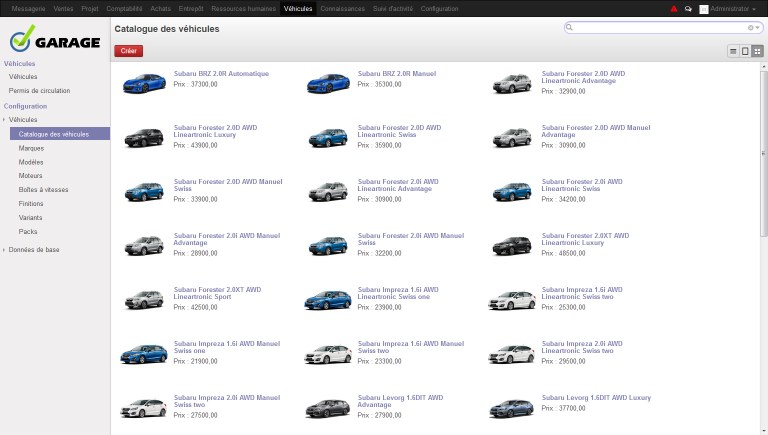This screenshot has height=435, width=768.
Task: Select the kanban grid view
Action: (757, 50)
